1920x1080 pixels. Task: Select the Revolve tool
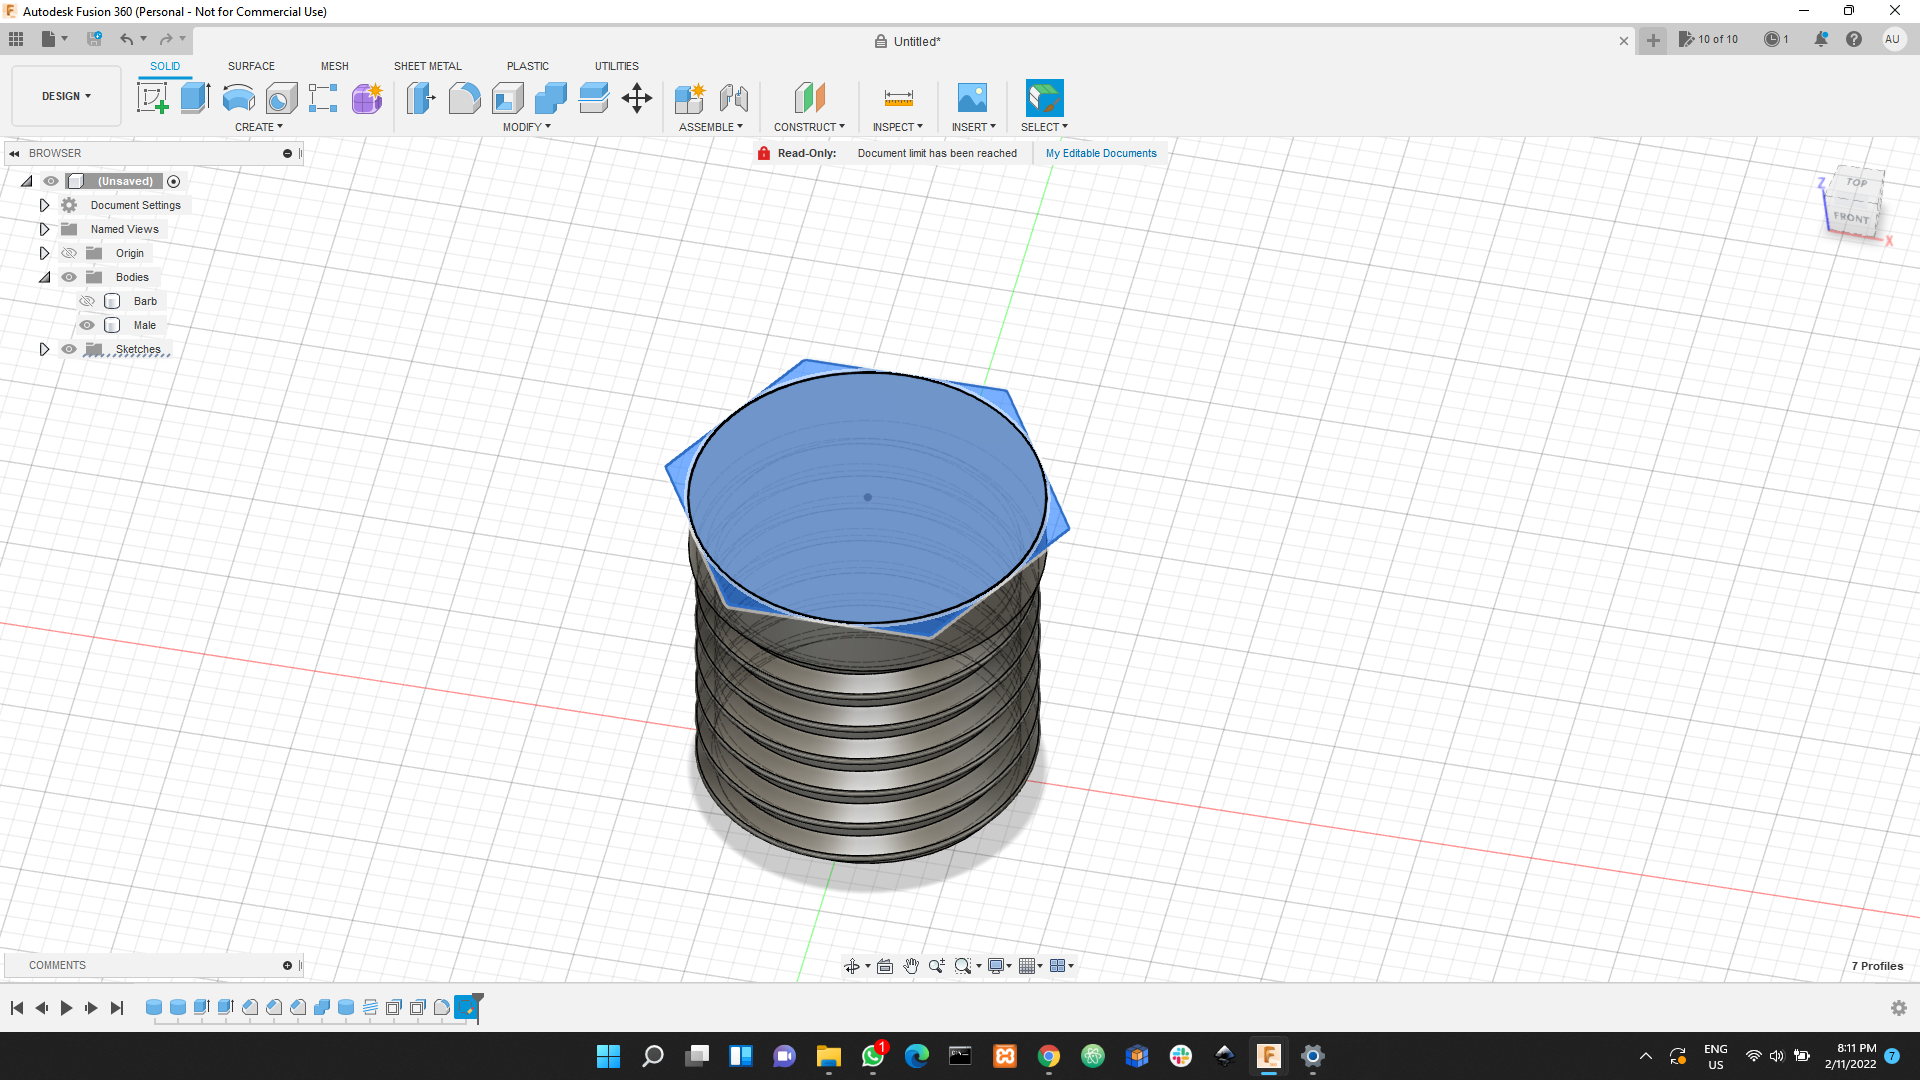(x=238, y=98)
